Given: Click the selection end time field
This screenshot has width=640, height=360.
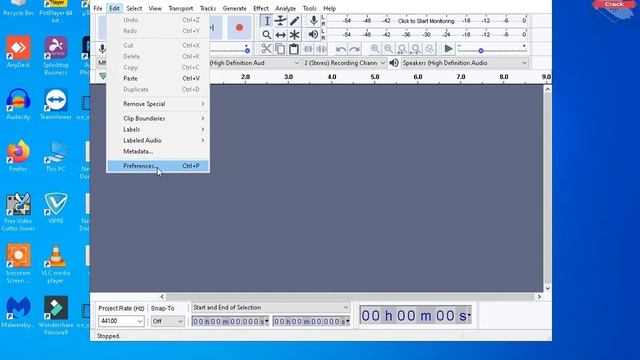Looking at the screenshot, I should tap(311, 322).
